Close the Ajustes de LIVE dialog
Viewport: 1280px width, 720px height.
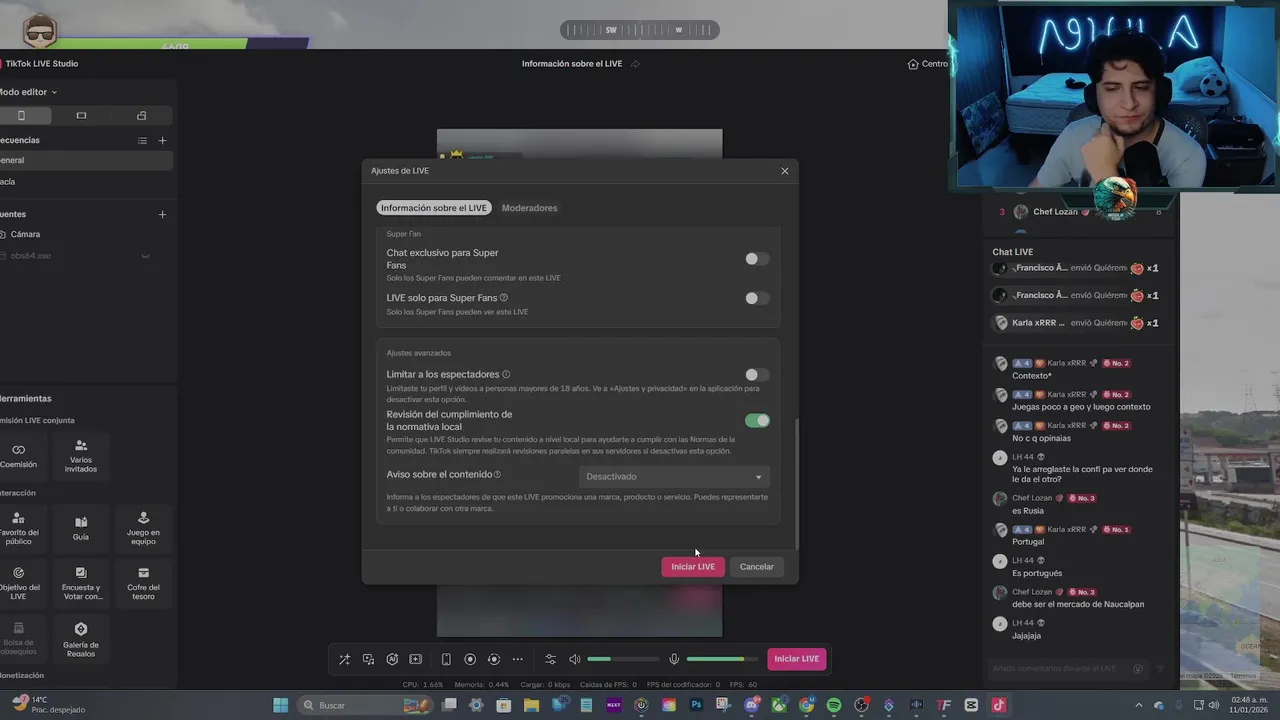pyautogui.click(x=785, y=171)
